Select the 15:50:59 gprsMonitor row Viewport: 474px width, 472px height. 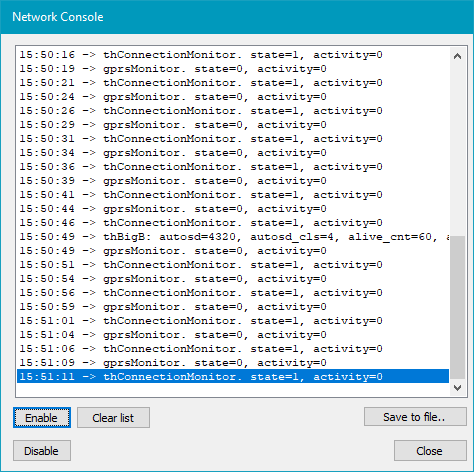[233, 307]
